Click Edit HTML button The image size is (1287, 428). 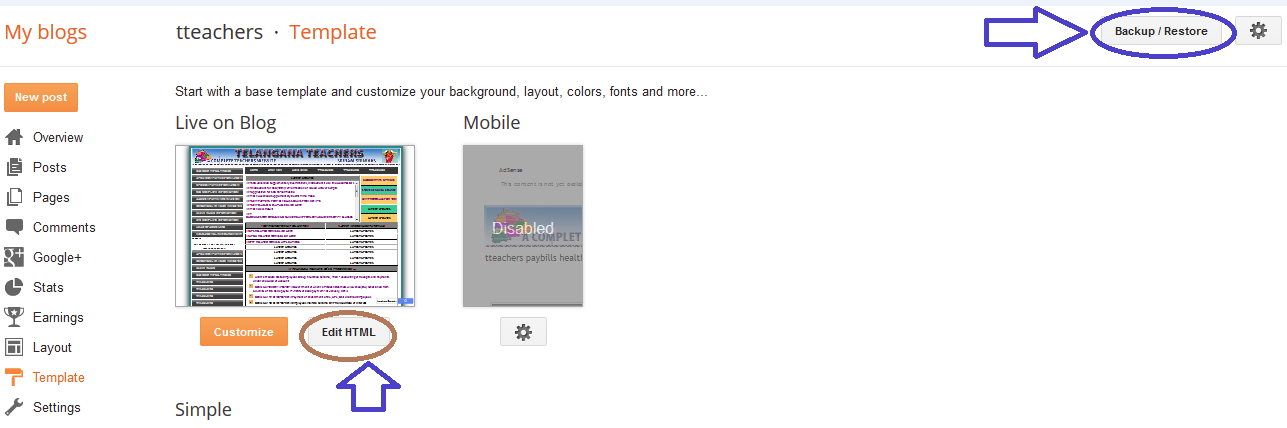click(348, 332)
